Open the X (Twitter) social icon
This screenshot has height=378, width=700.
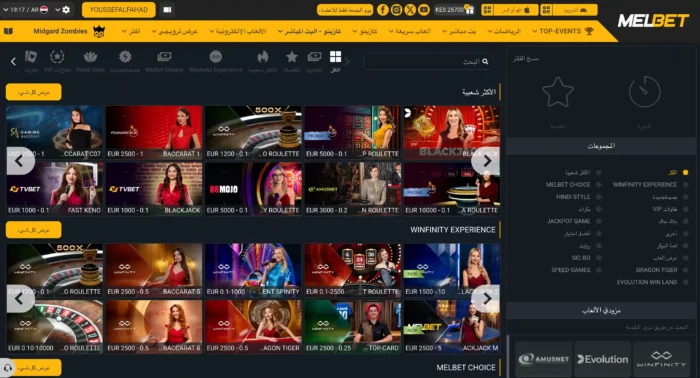410,10
